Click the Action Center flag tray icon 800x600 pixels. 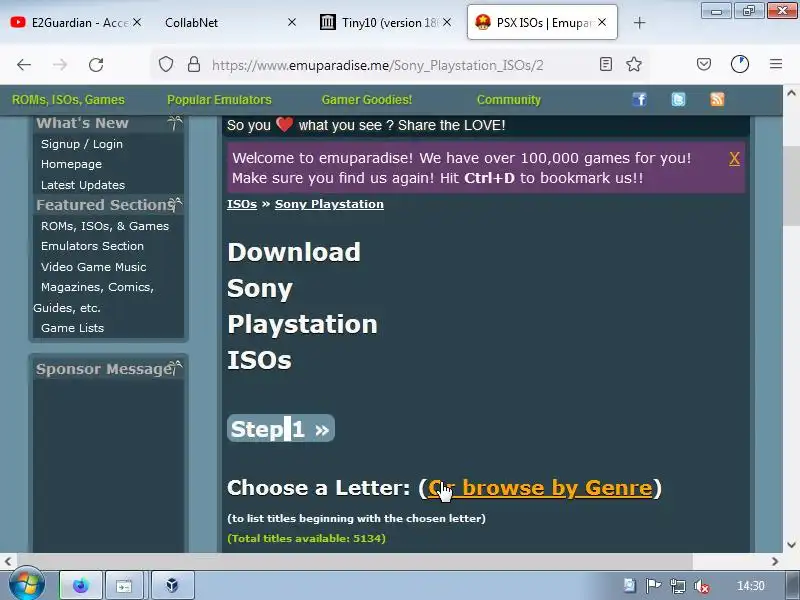[654, 586]
